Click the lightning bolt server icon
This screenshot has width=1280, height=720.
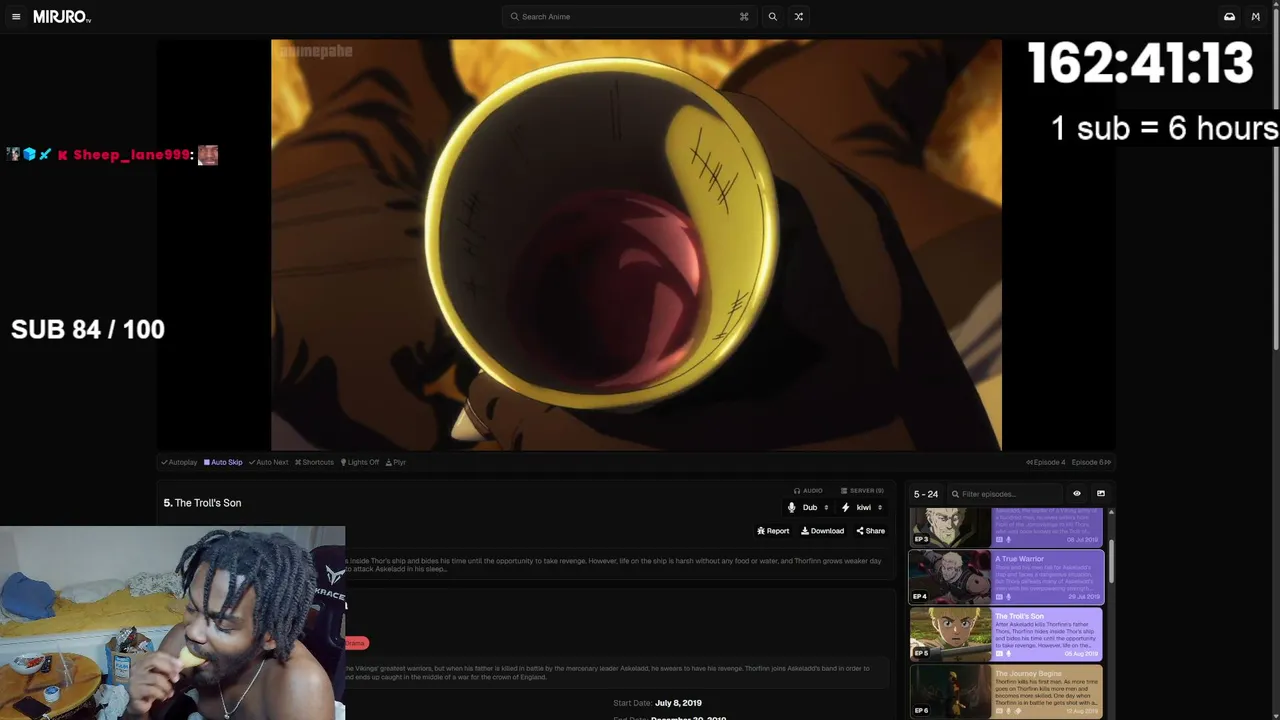pyautogui.click(x=845, y=507)
